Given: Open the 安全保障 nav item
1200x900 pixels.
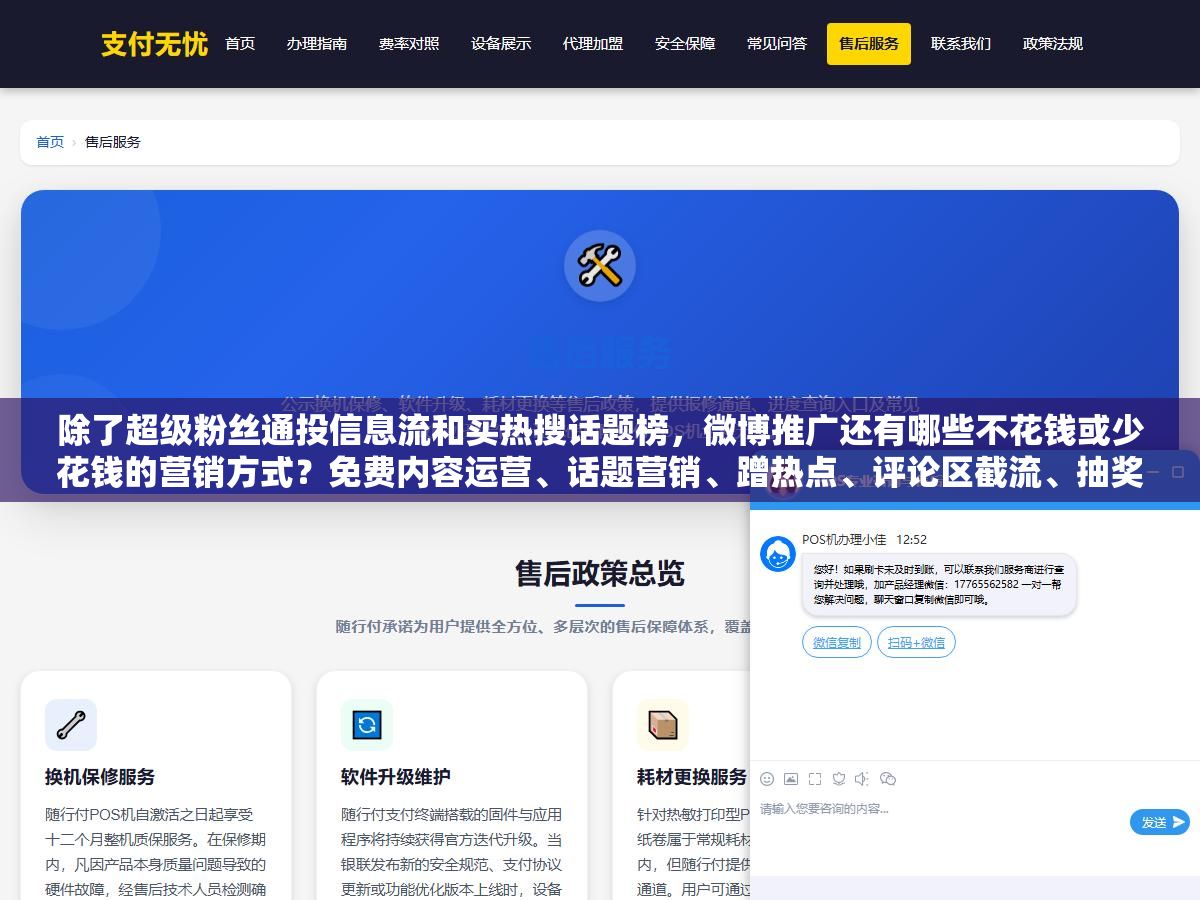Looking at the screenshot, I should (x=685, y=44).
